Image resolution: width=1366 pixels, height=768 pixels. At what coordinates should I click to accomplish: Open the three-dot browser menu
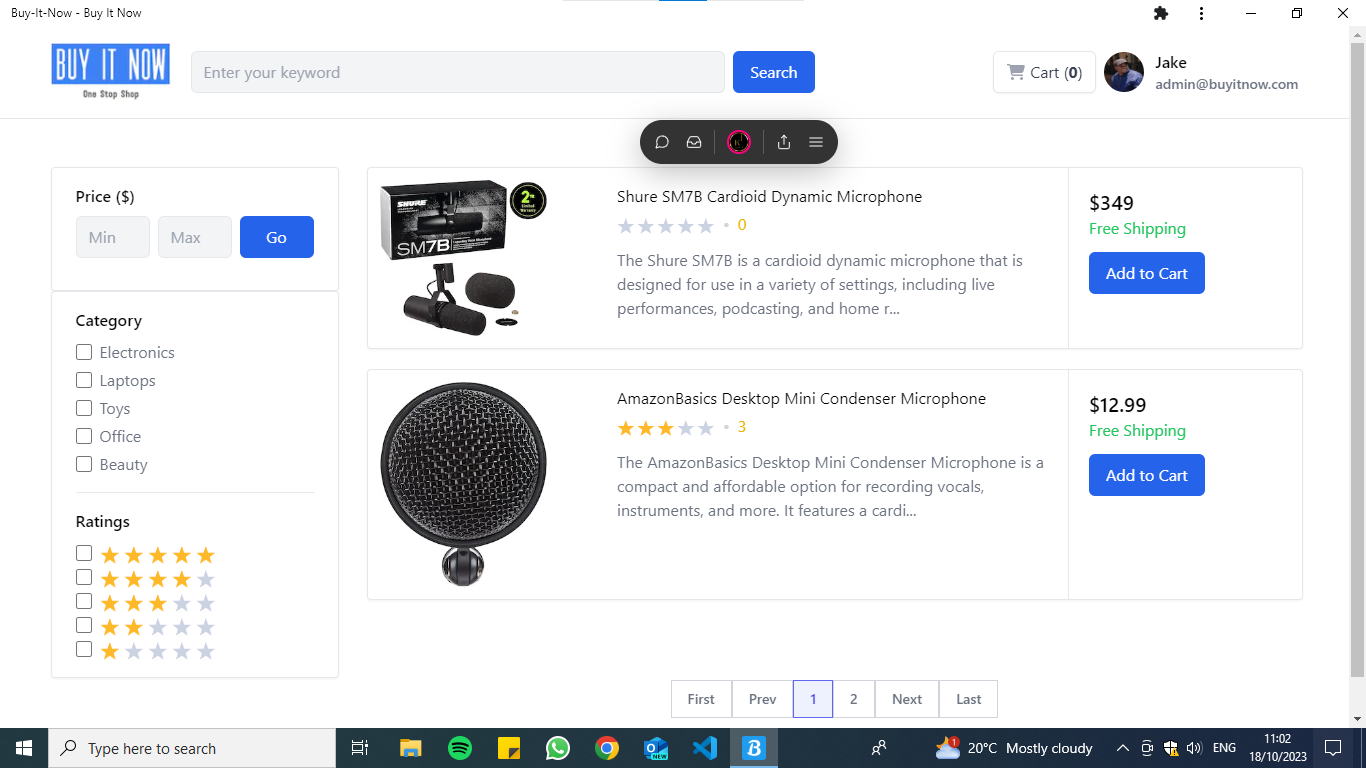(1201, 13)
